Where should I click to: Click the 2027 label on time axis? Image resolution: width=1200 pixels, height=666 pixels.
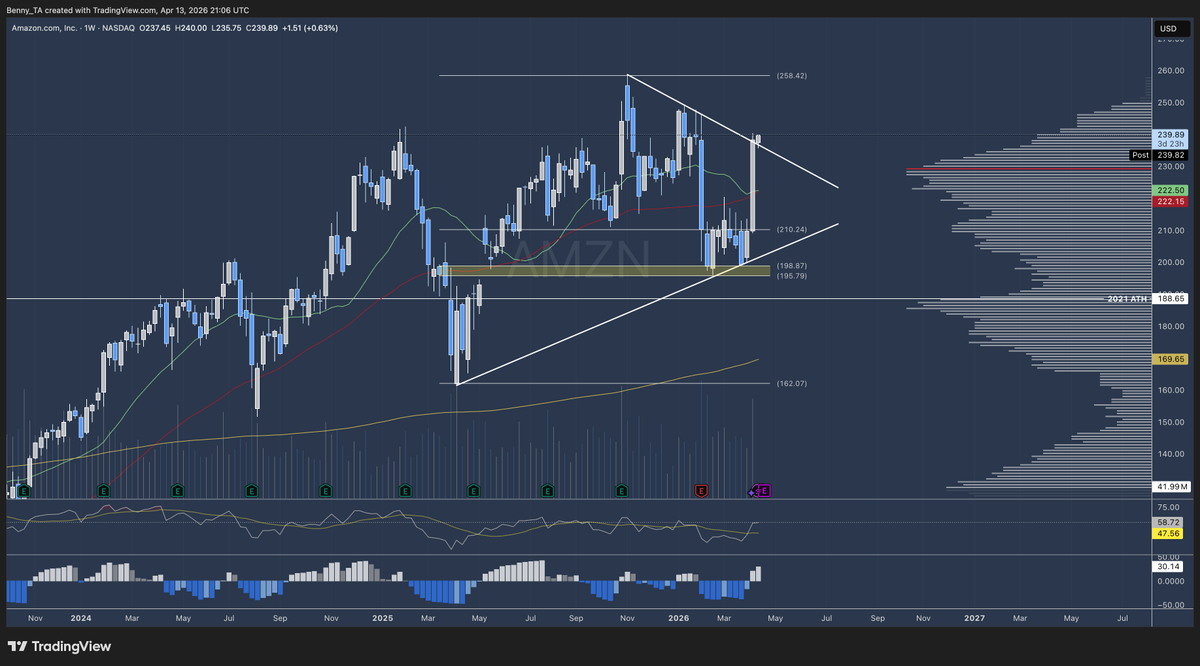pos(975,619)
